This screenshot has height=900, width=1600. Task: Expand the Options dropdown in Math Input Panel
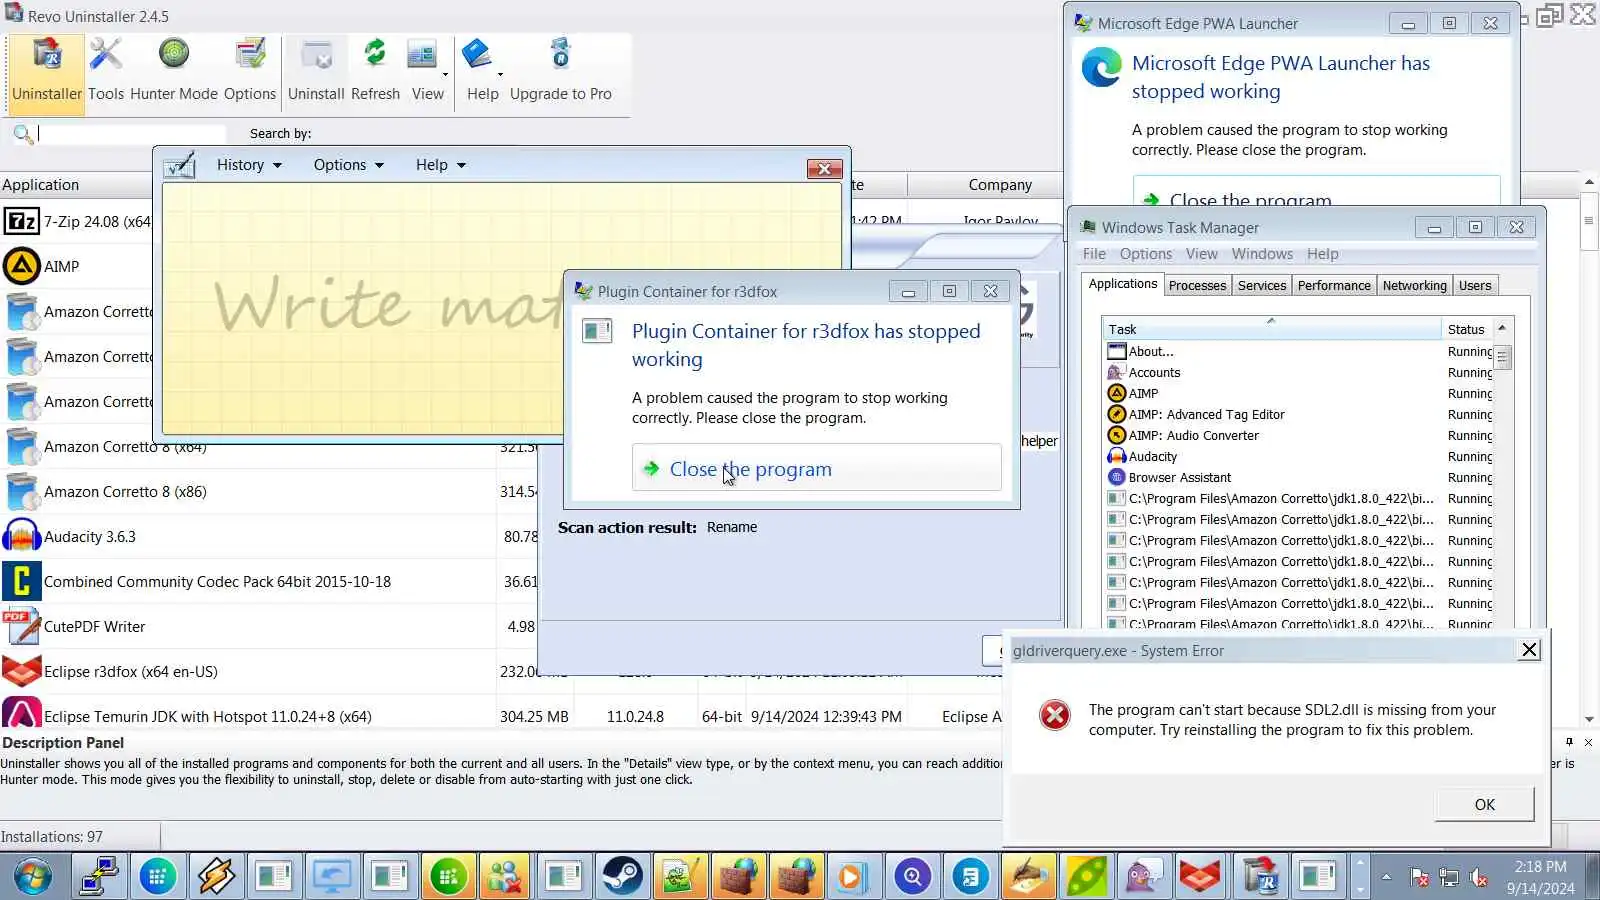point(348,165)
